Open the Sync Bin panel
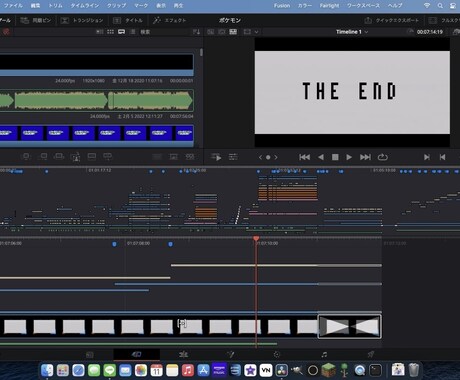The height and width of the screenshot is (380, 460). click(x=36, y=20)
